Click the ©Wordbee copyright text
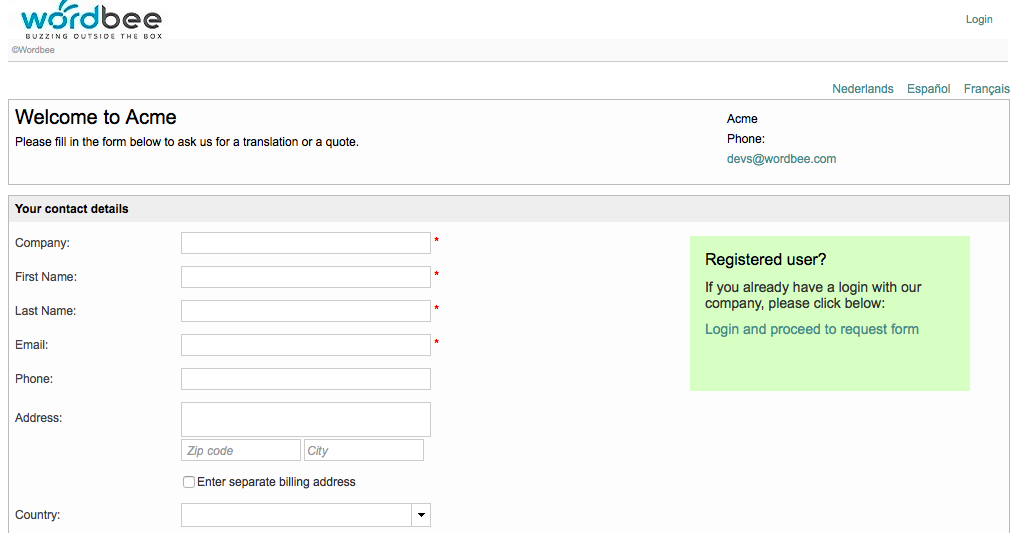 coord(33,50)
